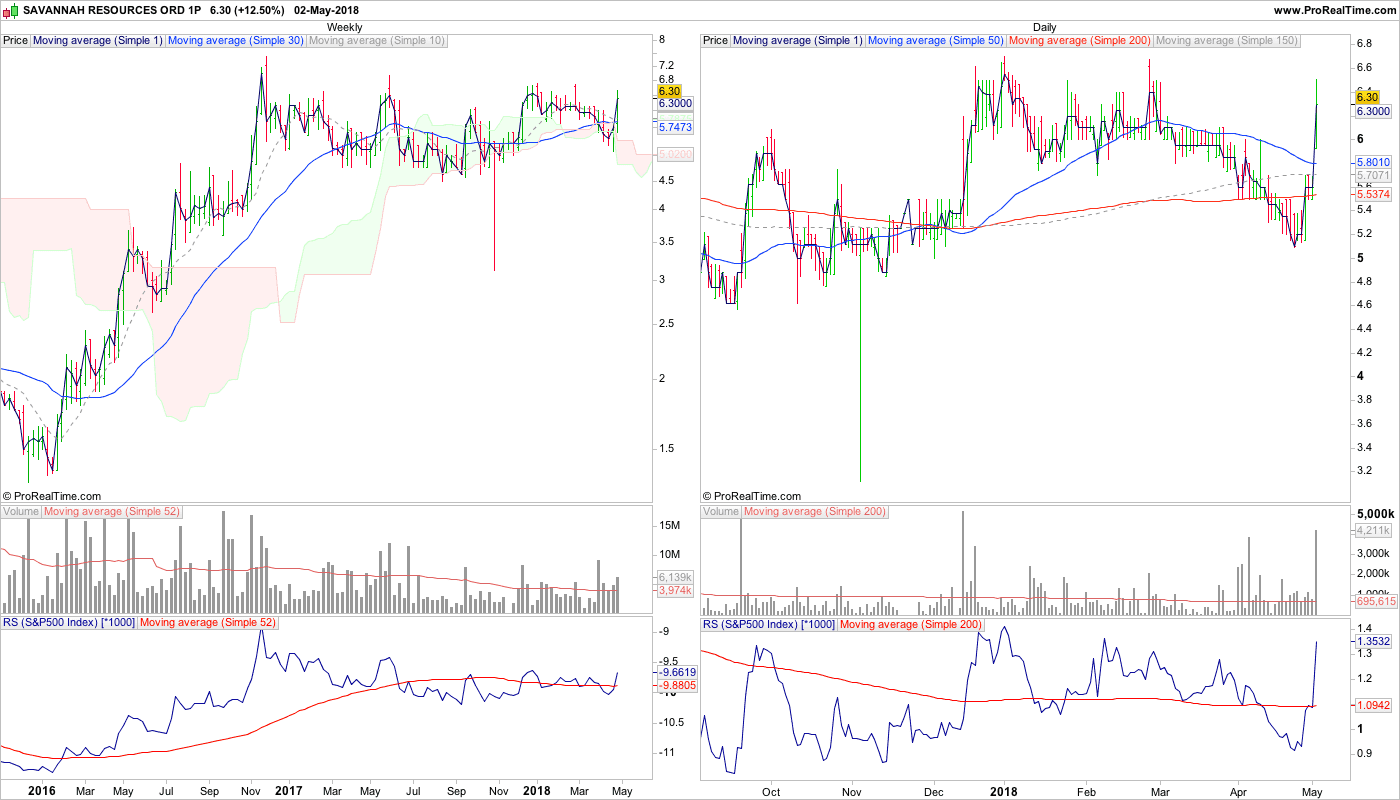Click the 02-May-2018 date in header

pos(326,10)
